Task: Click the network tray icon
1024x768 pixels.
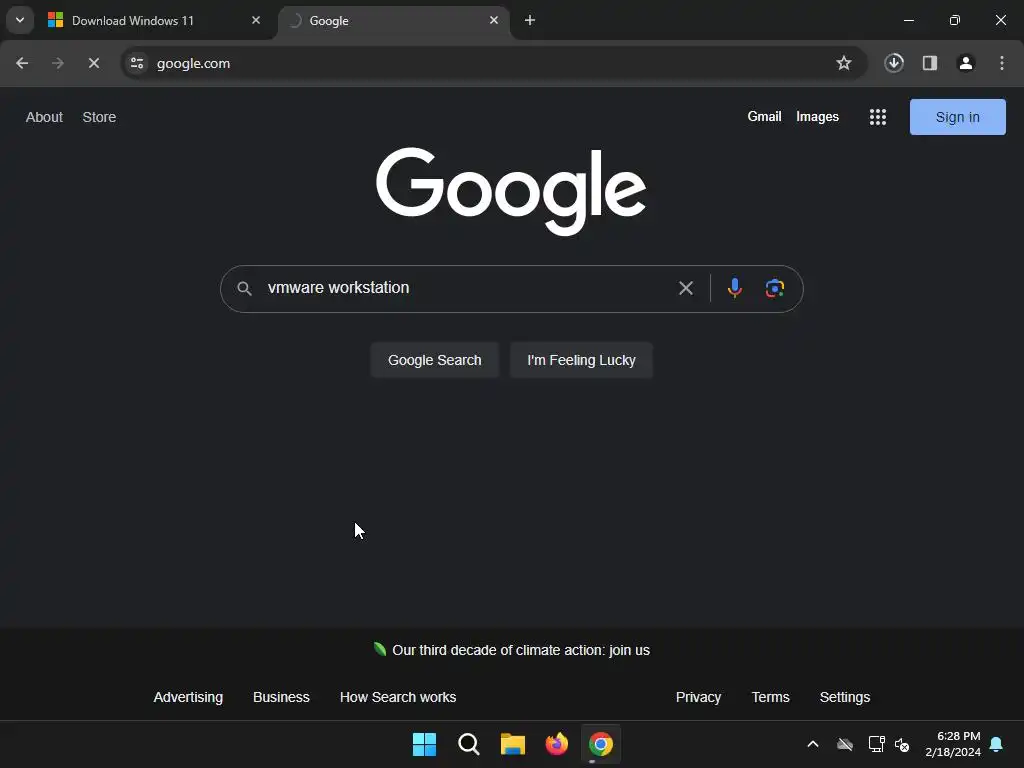Action: point(876,744)
